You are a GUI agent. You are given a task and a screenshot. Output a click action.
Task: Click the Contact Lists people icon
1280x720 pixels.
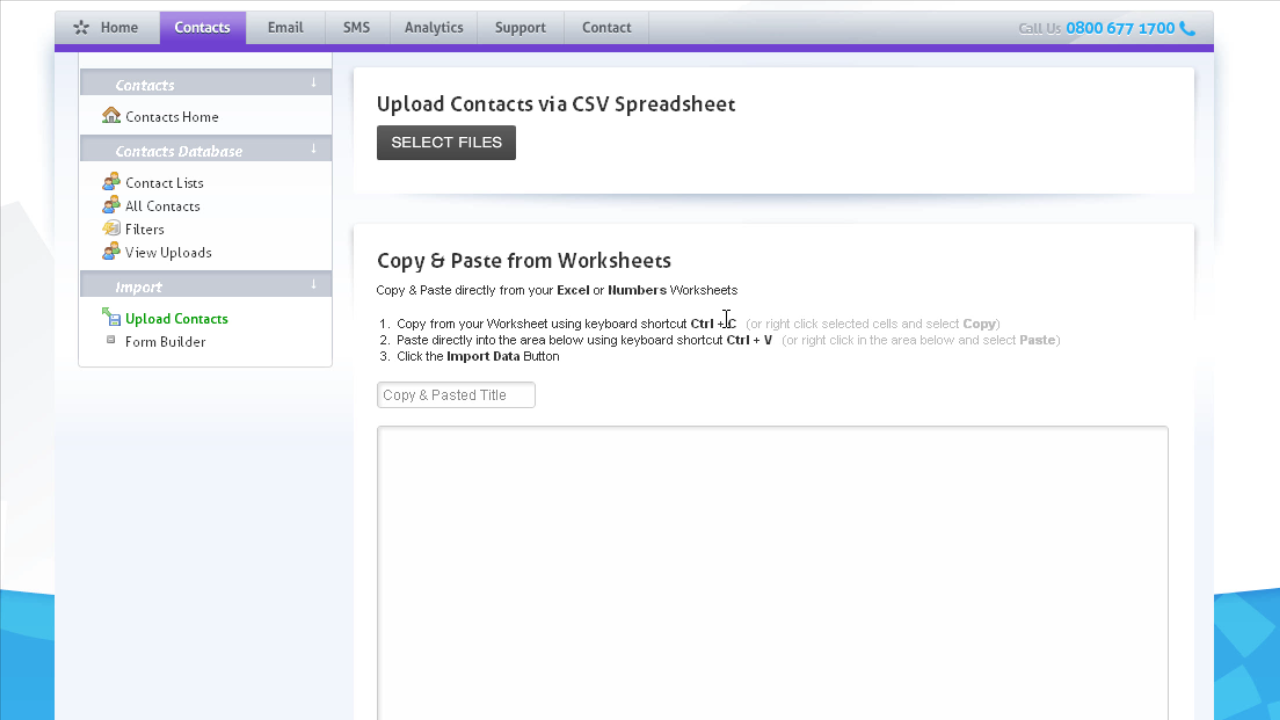click(111, 182)
